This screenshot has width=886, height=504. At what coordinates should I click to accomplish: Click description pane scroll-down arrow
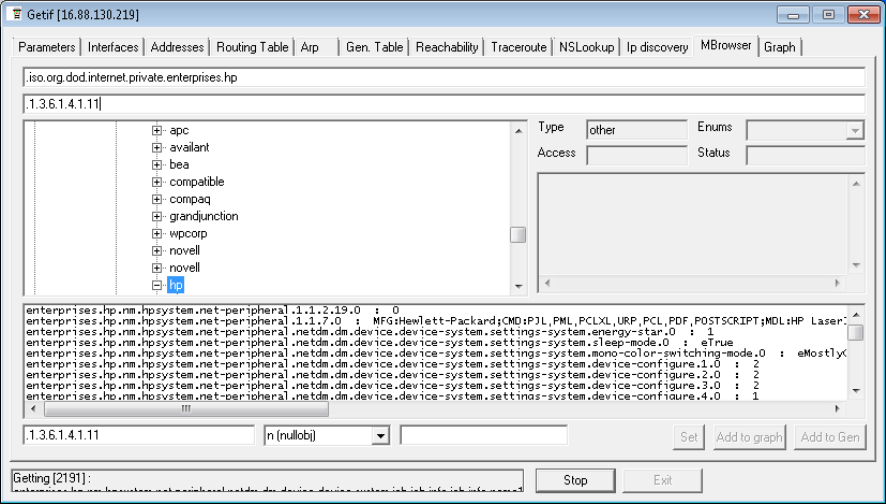[856, 265]
